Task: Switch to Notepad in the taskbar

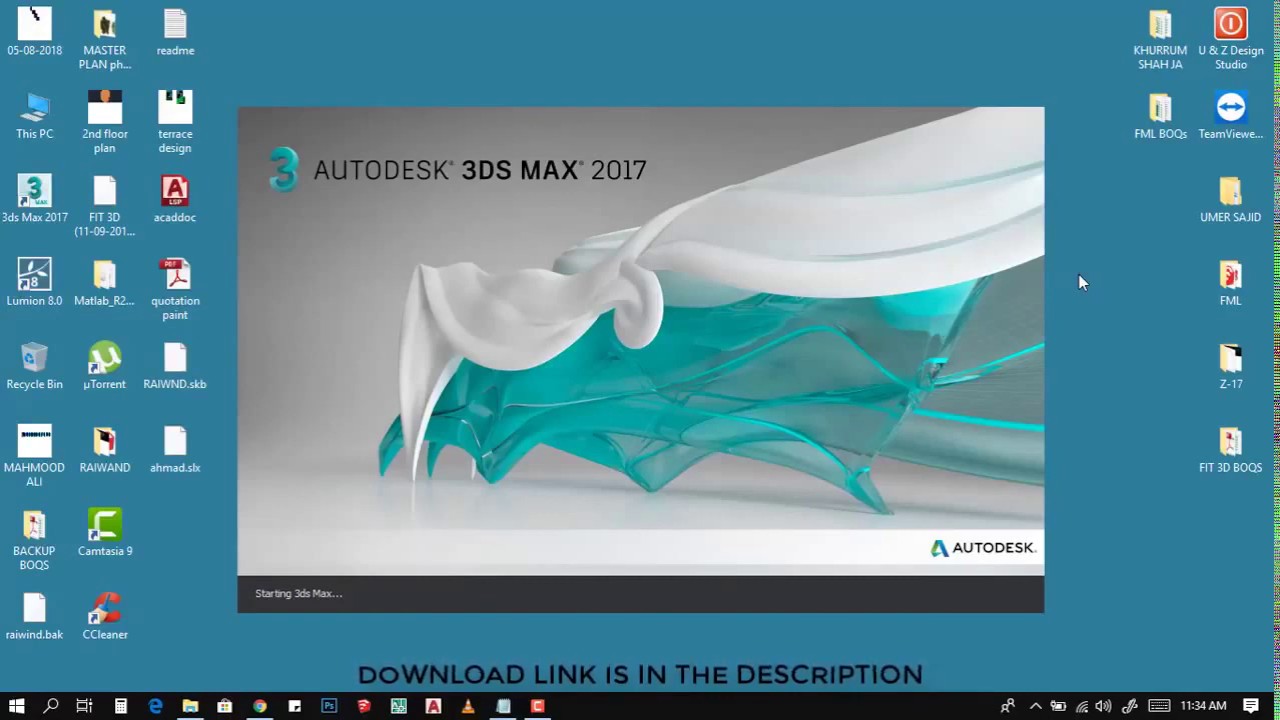Action: click(503, 706)
